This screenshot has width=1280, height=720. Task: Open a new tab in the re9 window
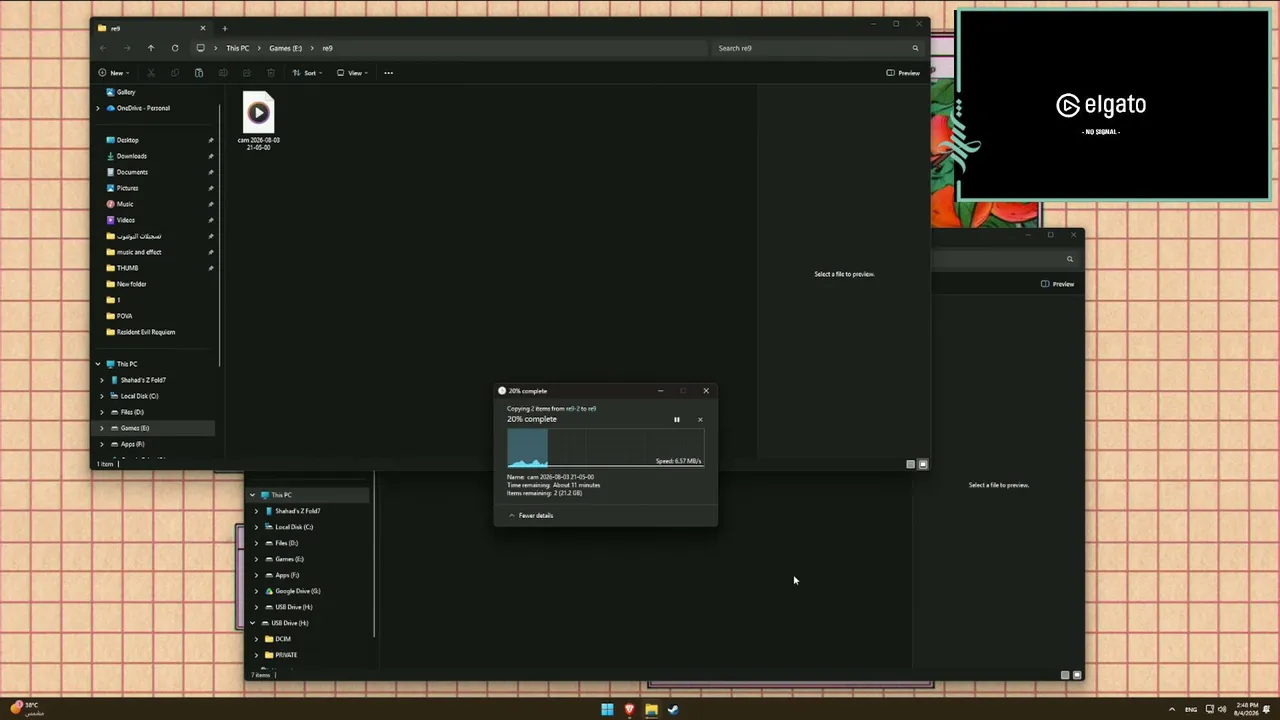[225, 29]
